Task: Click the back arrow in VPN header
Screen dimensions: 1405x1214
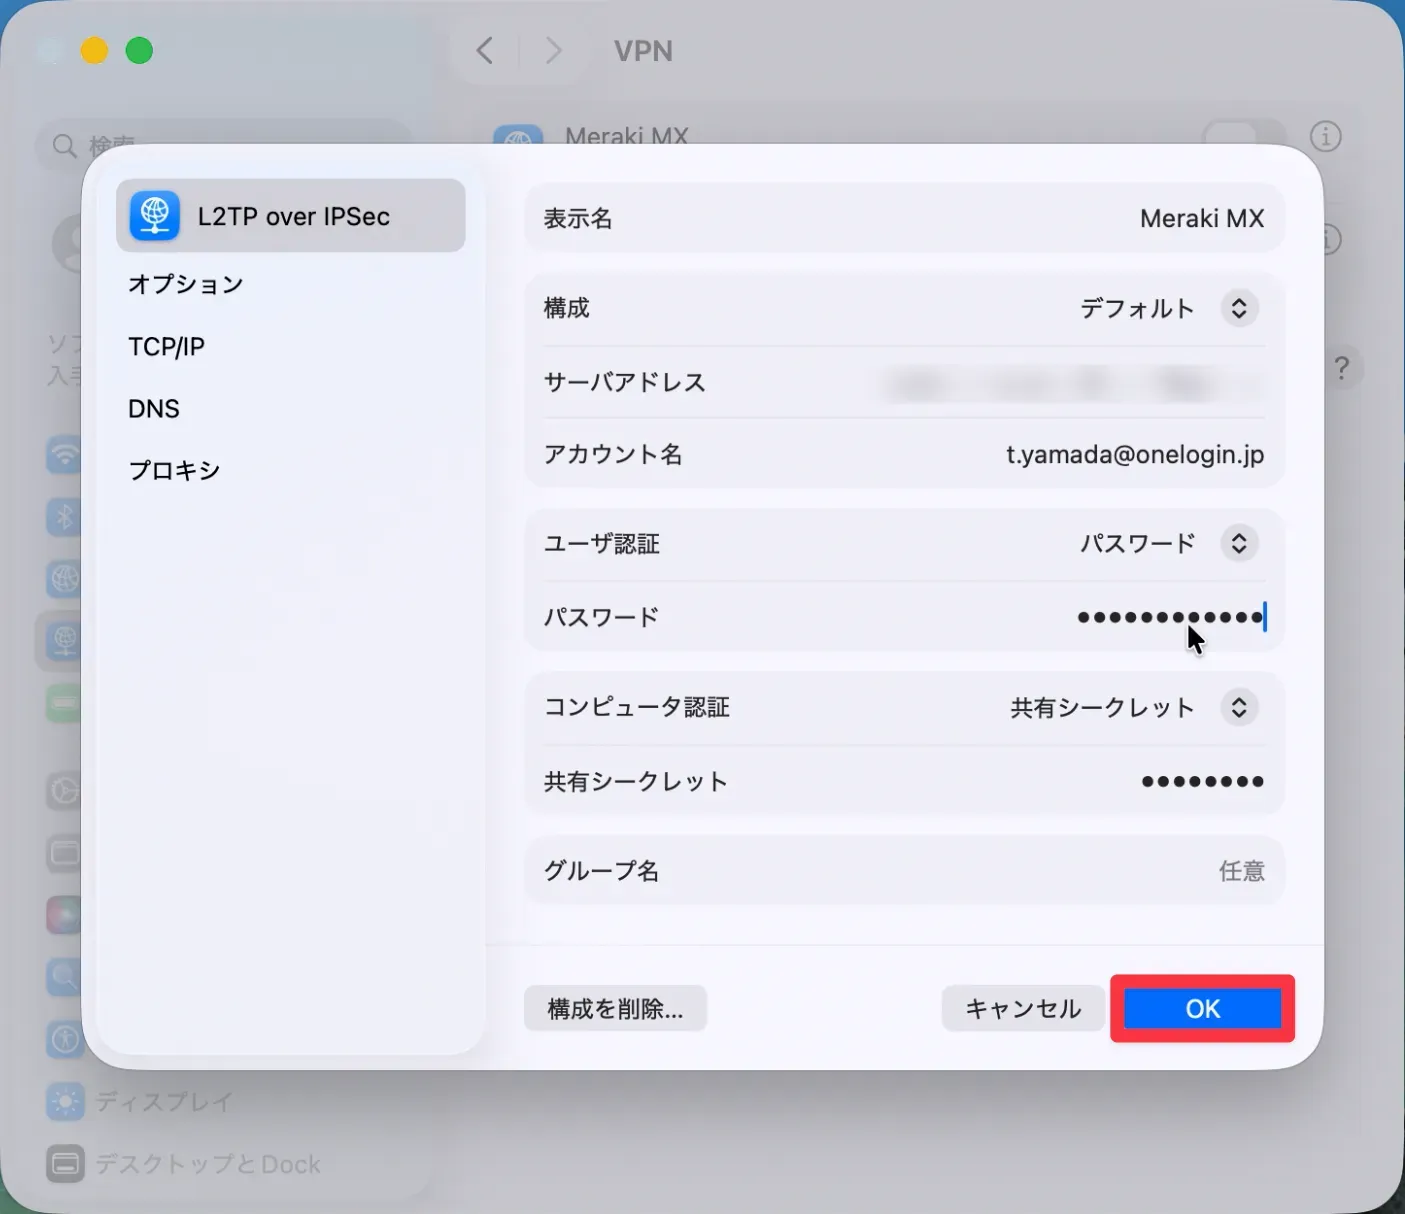Action: 485,51
